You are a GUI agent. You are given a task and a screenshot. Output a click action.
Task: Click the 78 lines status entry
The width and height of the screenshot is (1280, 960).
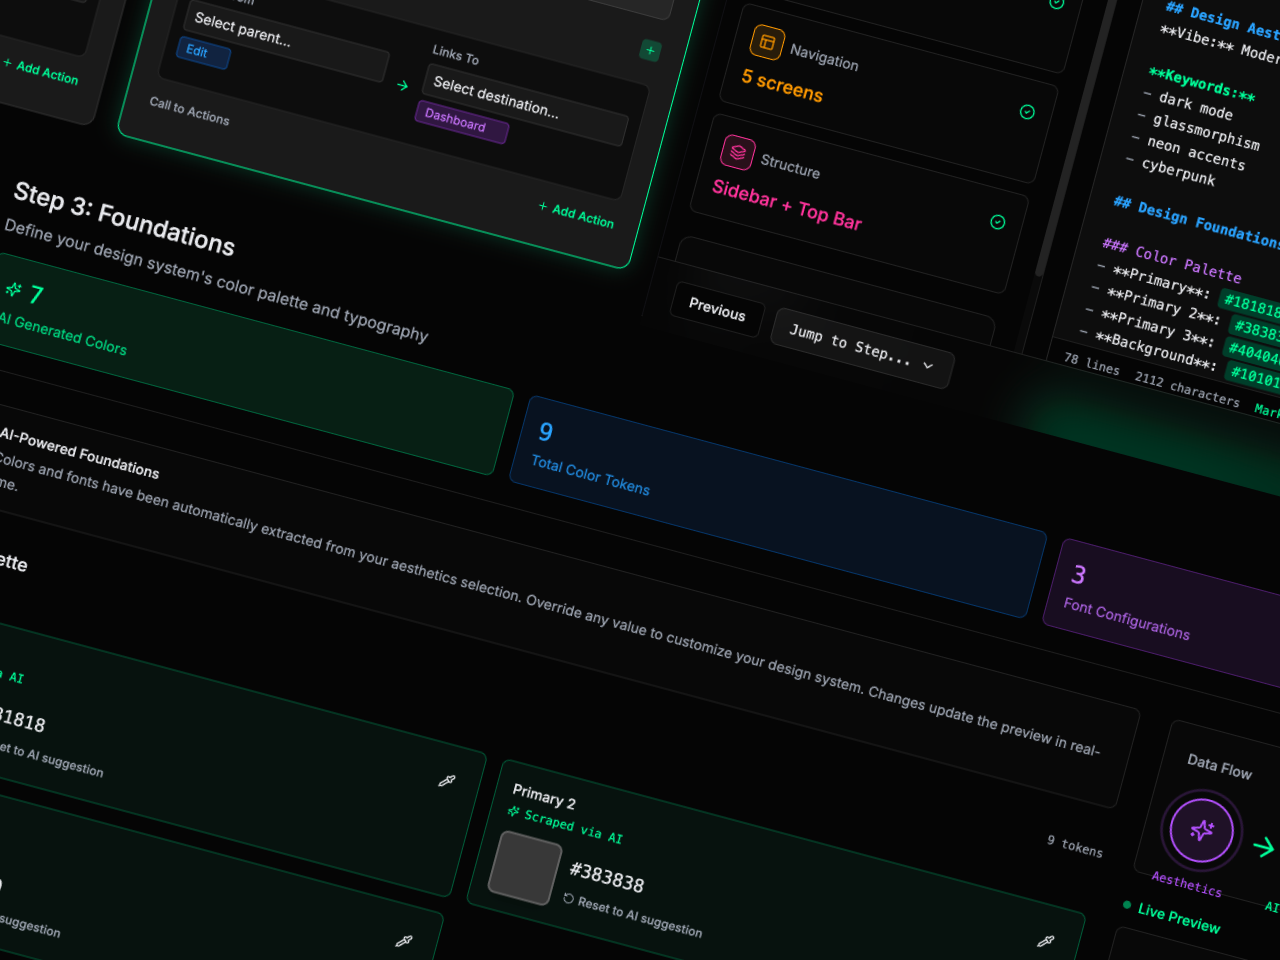(x=1091, y=364)
